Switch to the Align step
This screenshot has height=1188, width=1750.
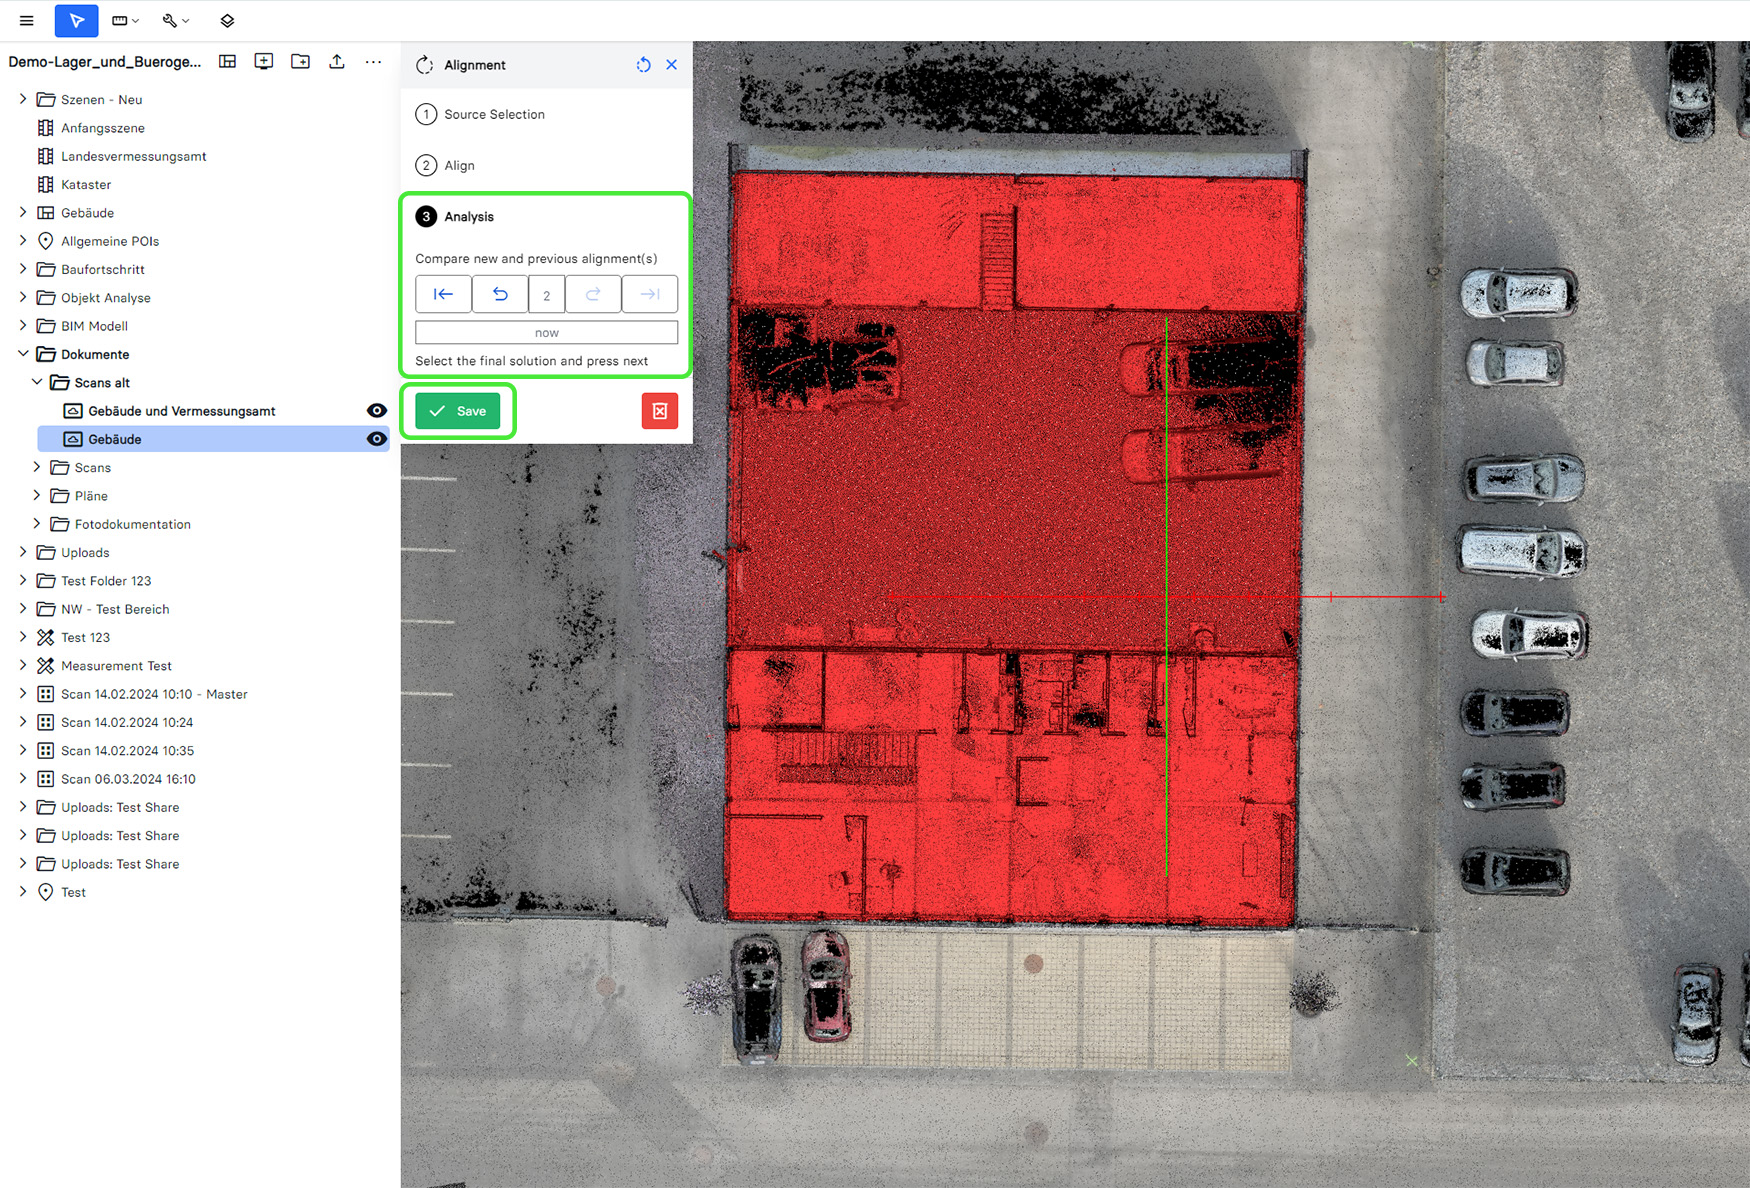[459, 165]
